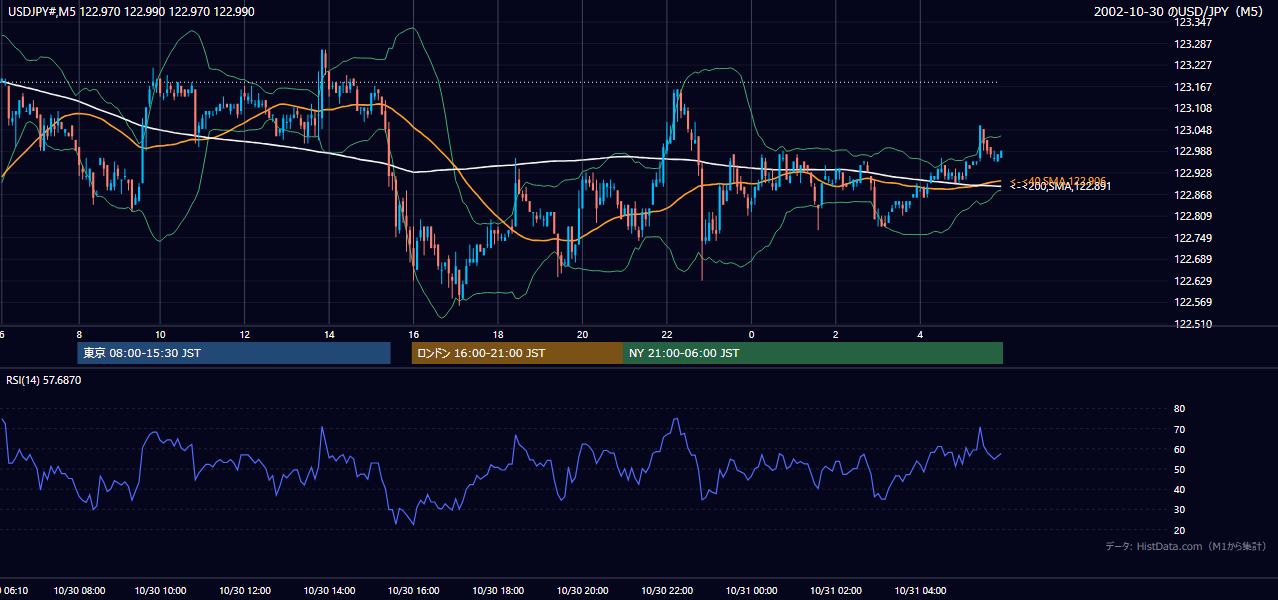
Task: Click the HistData.com data source credit
Action: pyautogui.click(x=1186, y=547)
